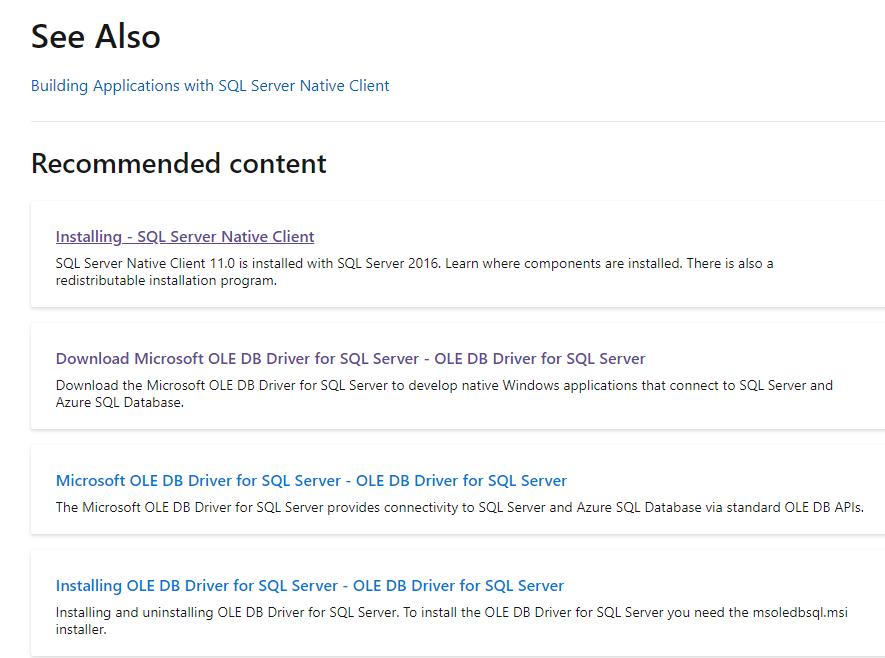The image size is (885, 658).
Task: Click description 'Installing and uninstalling OLE DB Driver'
Action: point(452,621)
